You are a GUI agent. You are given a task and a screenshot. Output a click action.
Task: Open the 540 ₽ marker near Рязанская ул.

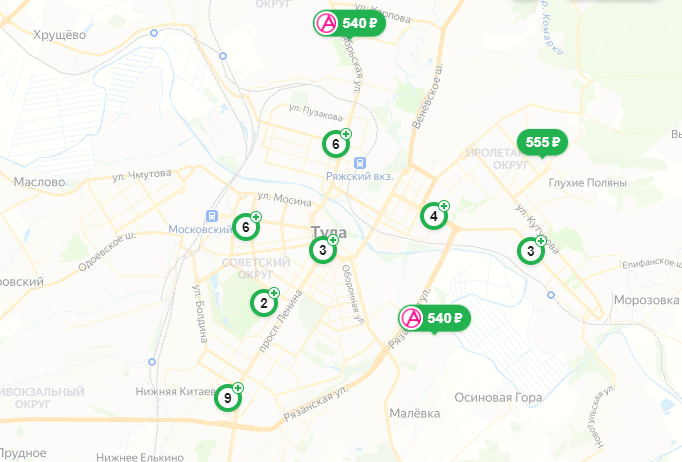coord(434,318)
